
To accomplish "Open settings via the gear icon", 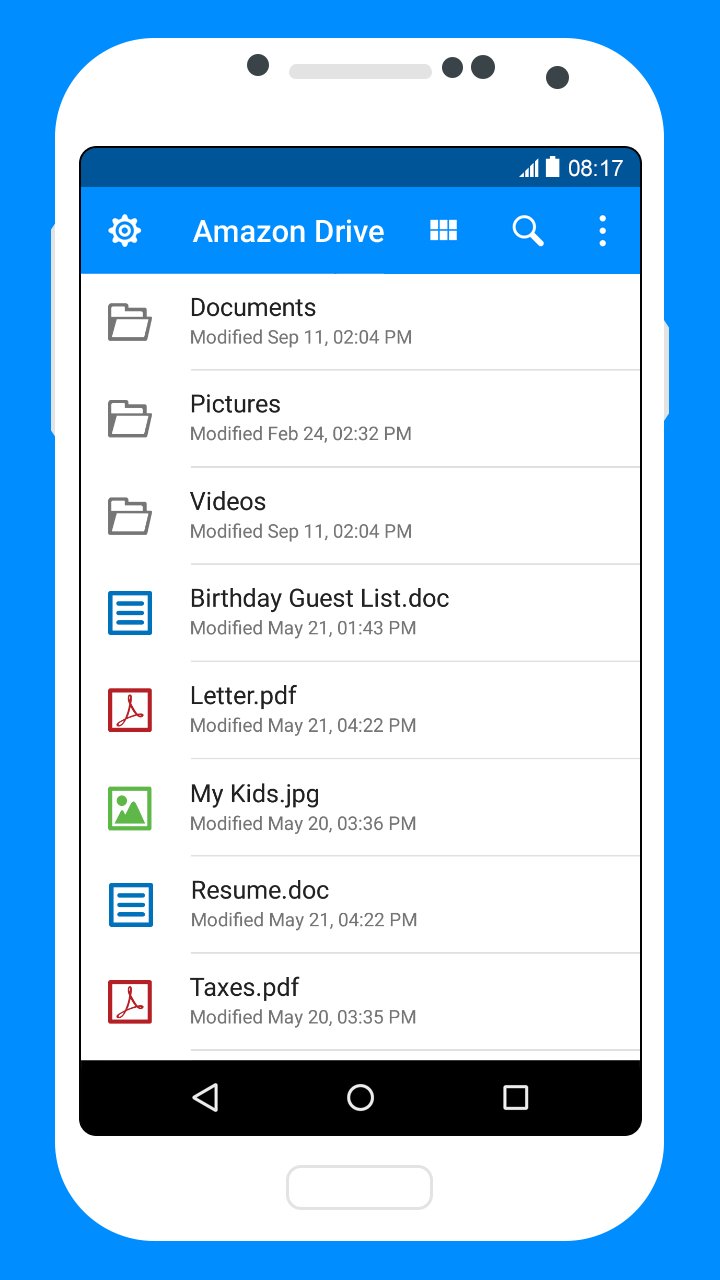I will (x=124, y=231).
